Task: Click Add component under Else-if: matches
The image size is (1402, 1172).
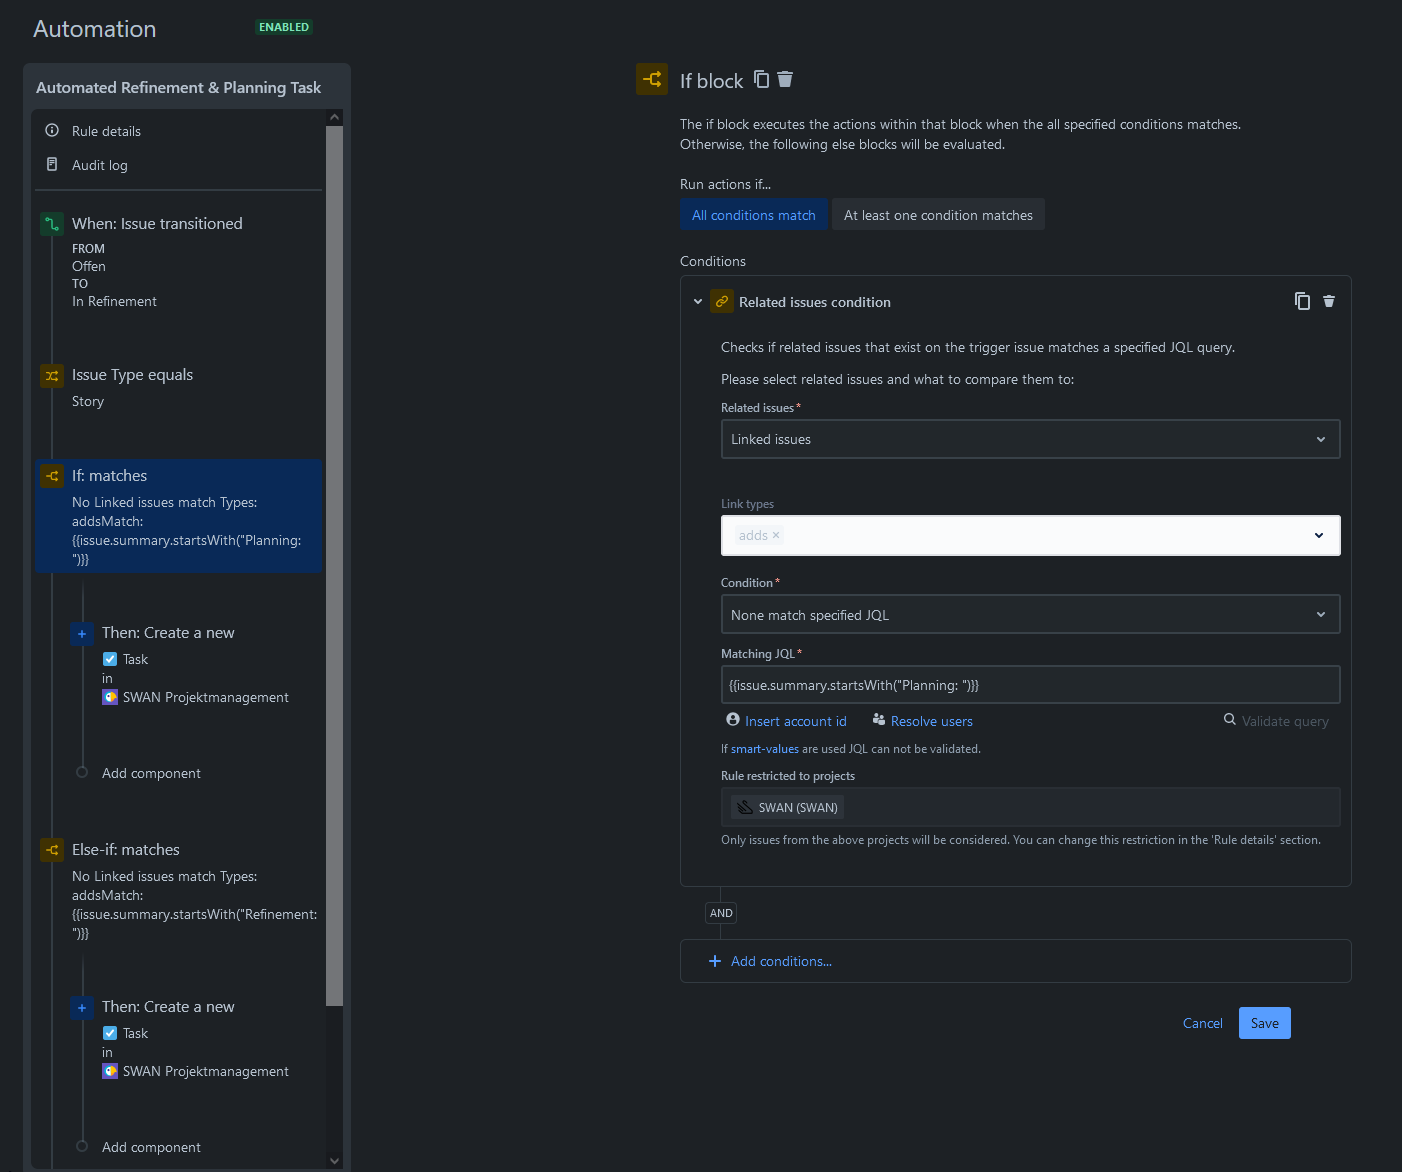Action: [151, 1147]
